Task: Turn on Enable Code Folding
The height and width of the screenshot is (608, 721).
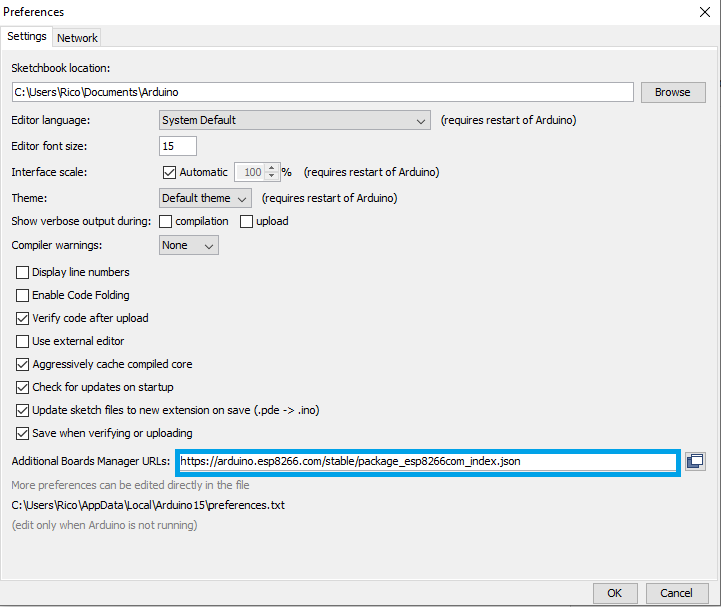Action: [23, 295]
